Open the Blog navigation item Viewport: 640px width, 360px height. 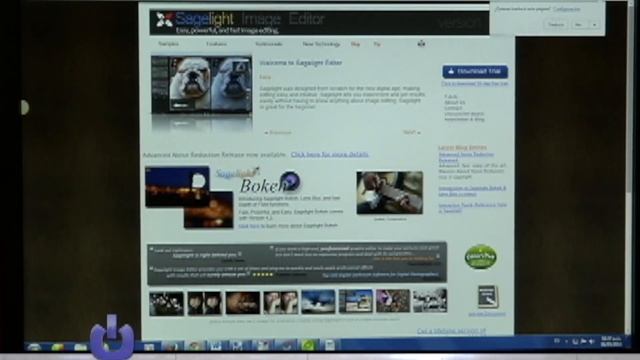pyautogui.click(x=356, y=44)
